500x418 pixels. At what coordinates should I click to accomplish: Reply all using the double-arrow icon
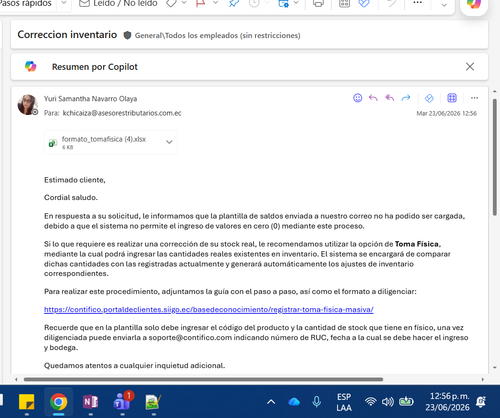[x=389, y=98]
